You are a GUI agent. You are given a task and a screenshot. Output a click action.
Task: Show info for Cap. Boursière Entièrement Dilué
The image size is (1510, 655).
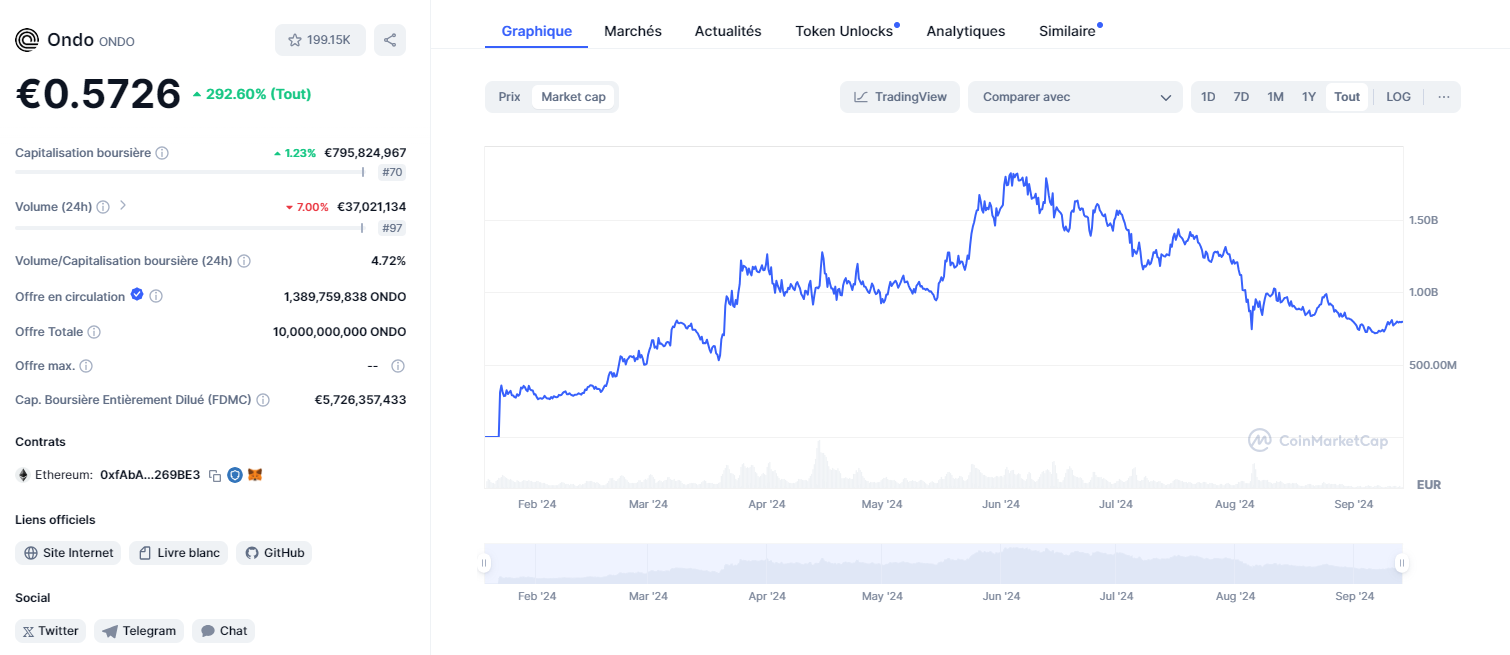[263, 400]
